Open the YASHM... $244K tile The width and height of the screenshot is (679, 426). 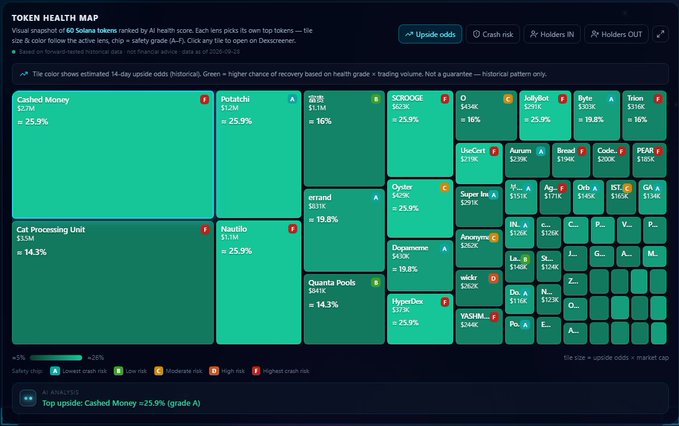pyautogui.click(x=479, y=326)
